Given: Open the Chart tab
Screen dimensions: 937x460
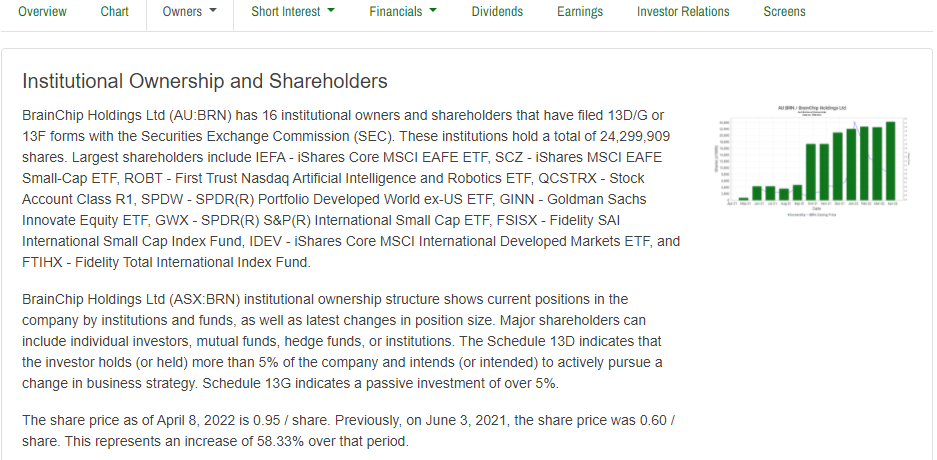Looking at the screenshot, I should tap(115, 12).
